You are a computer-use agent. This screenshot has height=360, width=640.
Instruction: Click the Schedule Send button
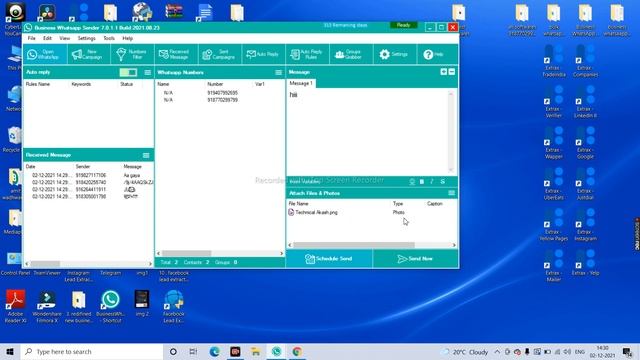coord(329,259)
